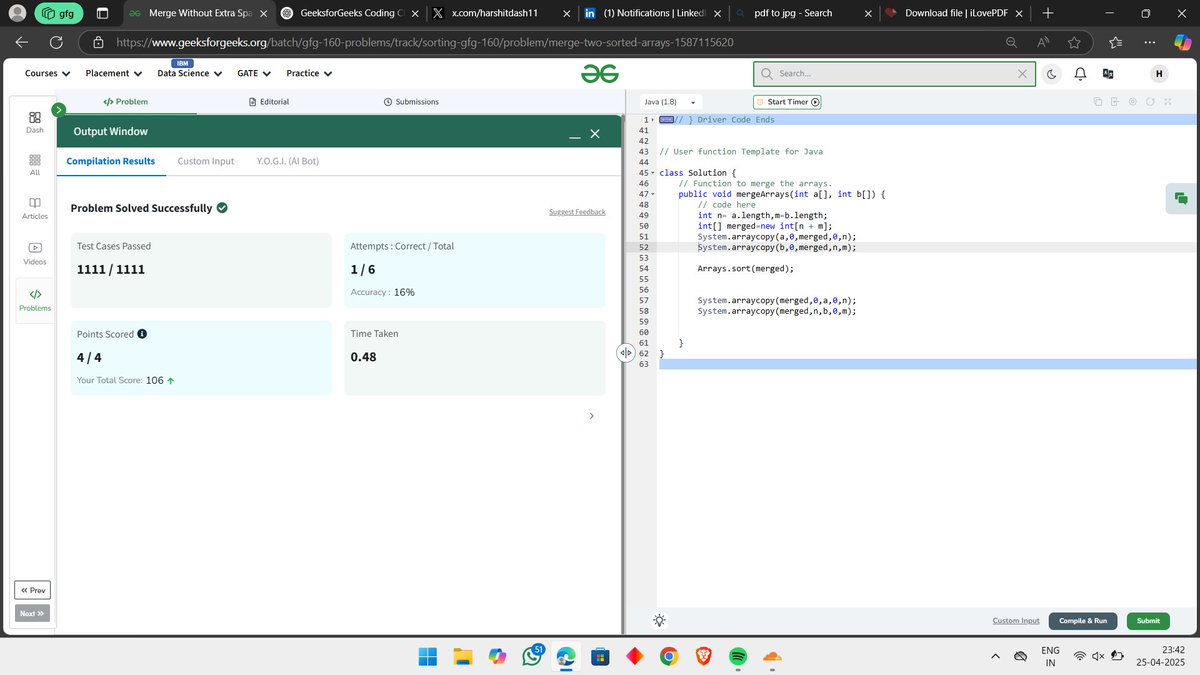Expand the Placement menu
The image size is (1200, 675).
pos(113,73)
